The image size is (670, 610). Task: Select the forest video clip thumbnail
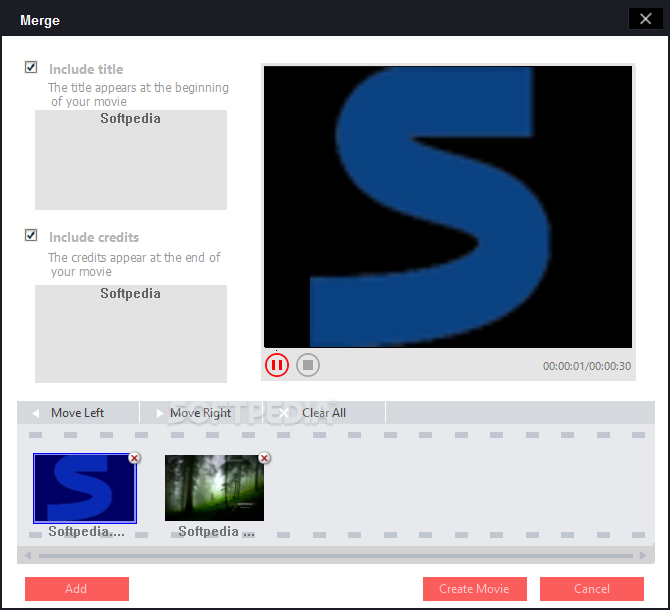click(215, 488)
